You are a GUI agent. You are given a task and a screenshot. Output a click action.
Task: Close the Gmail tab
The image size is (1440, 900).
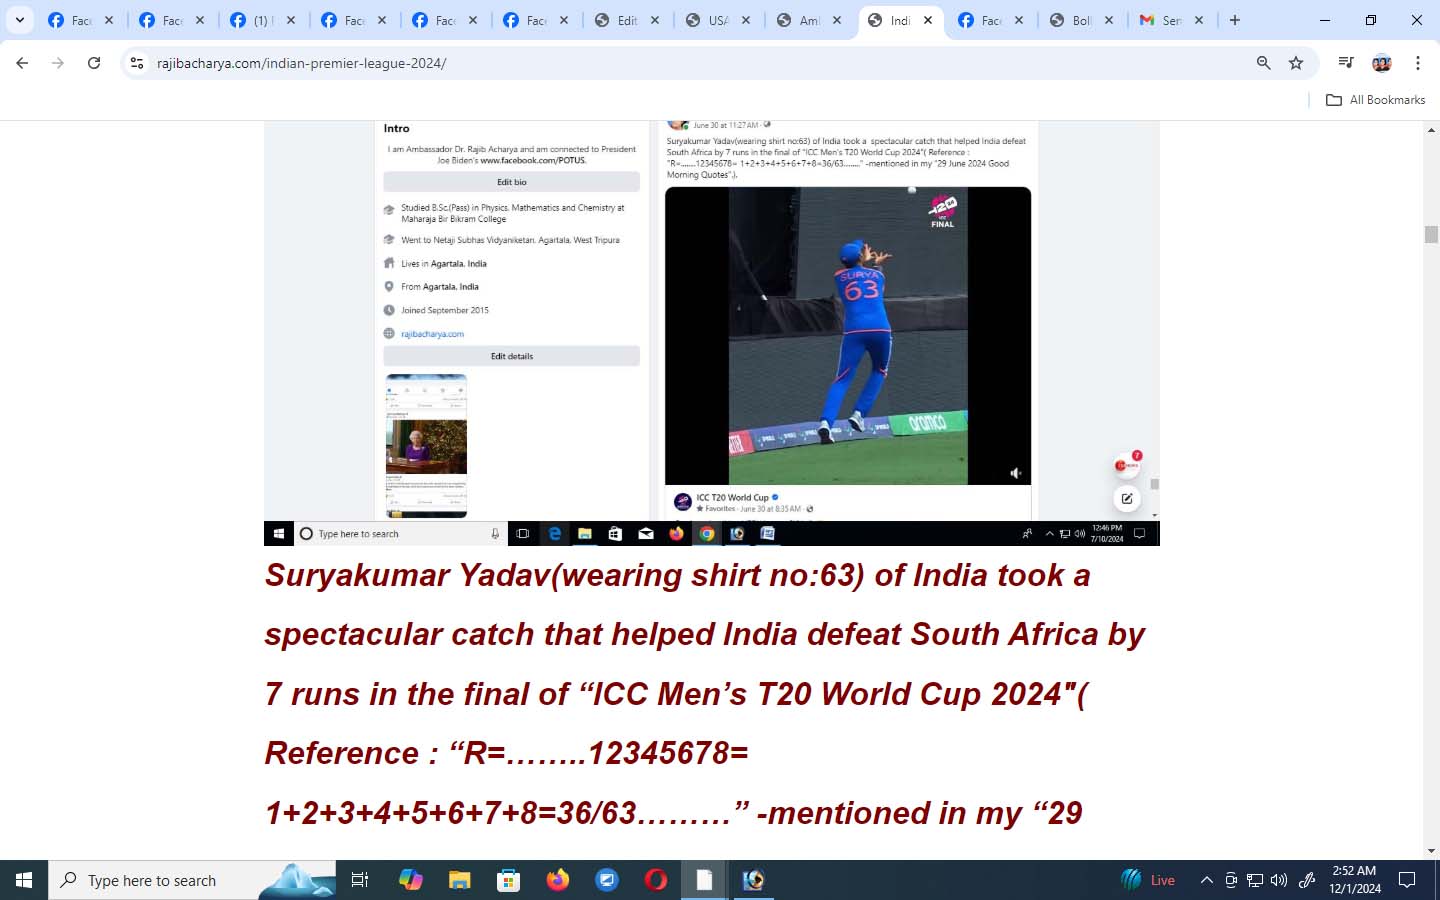pos(1199,20)
